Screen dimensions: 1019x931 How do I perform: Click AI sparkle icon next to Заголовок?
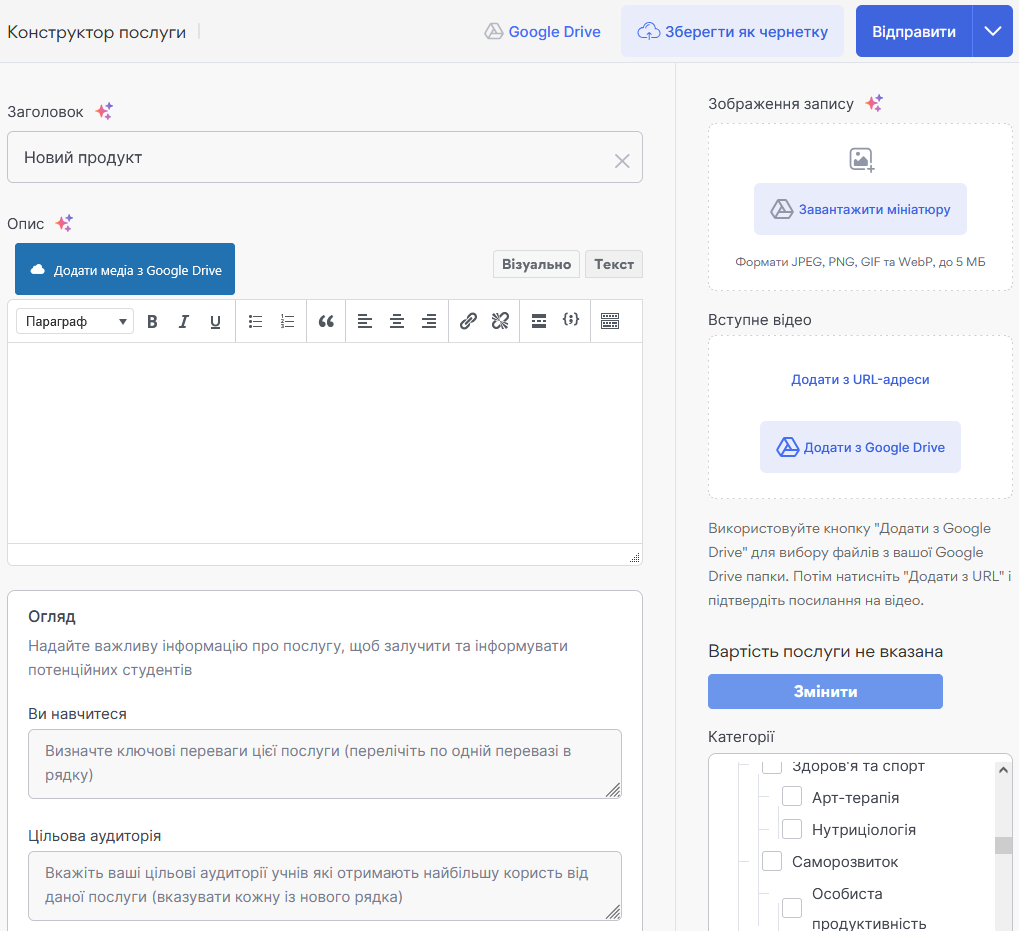pos(104,112)
